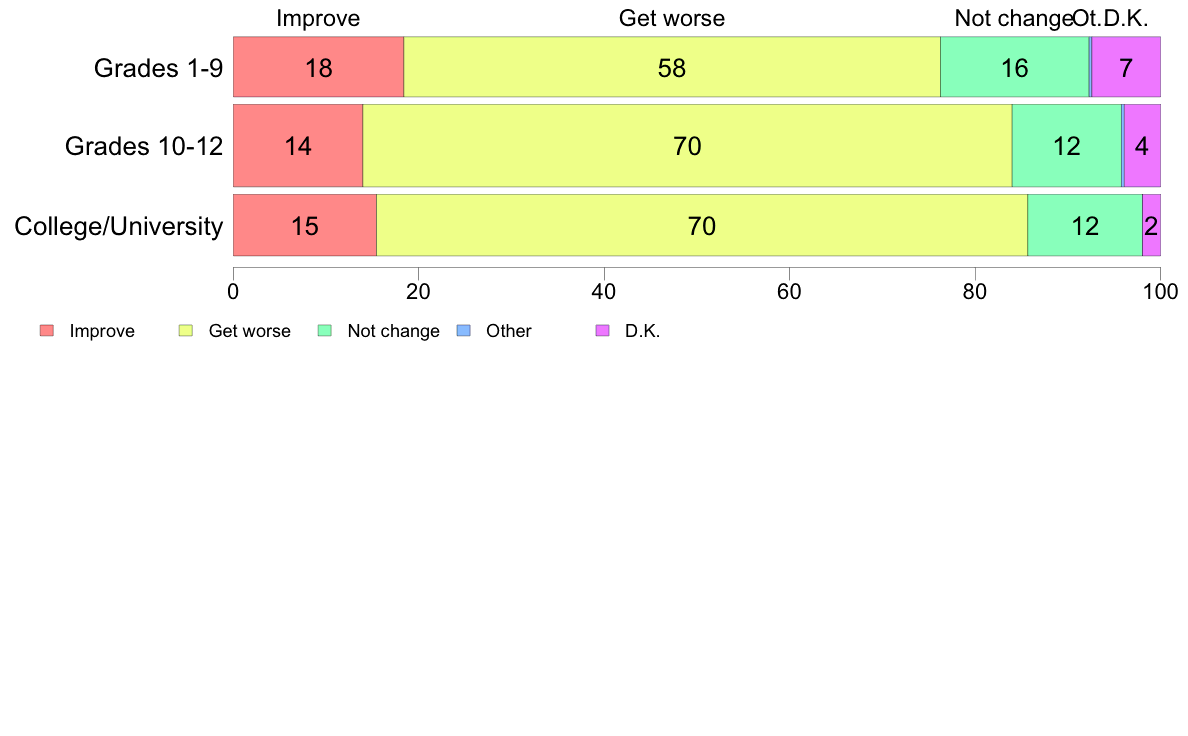Select the Grades 1-9 Not change segment (16)

[1014, 67]
